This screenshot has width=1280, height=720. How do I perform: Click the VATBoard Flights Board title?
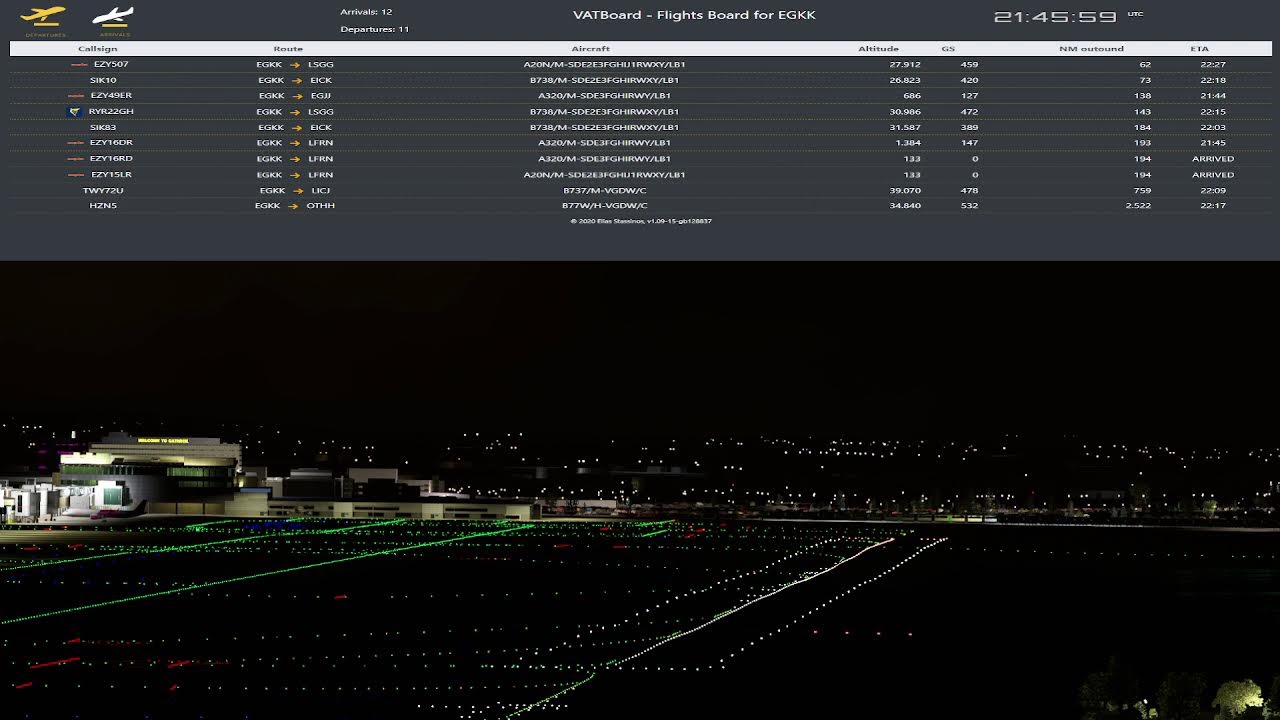694,15
